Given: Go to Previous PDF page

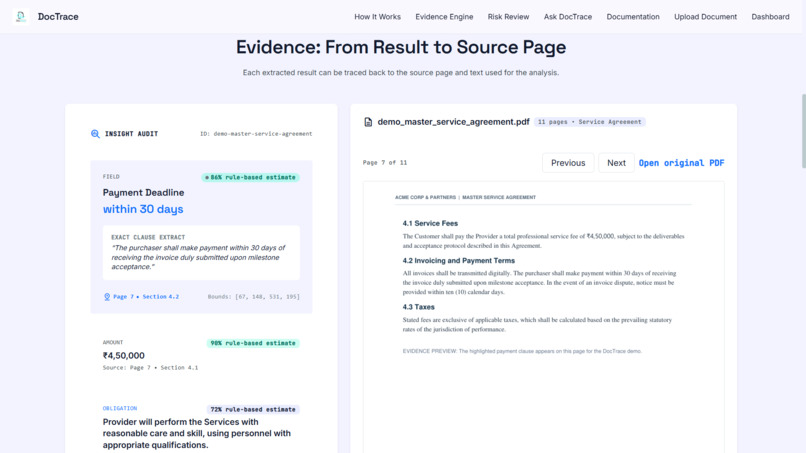Looking at the screenshot, I should point(568,162).
